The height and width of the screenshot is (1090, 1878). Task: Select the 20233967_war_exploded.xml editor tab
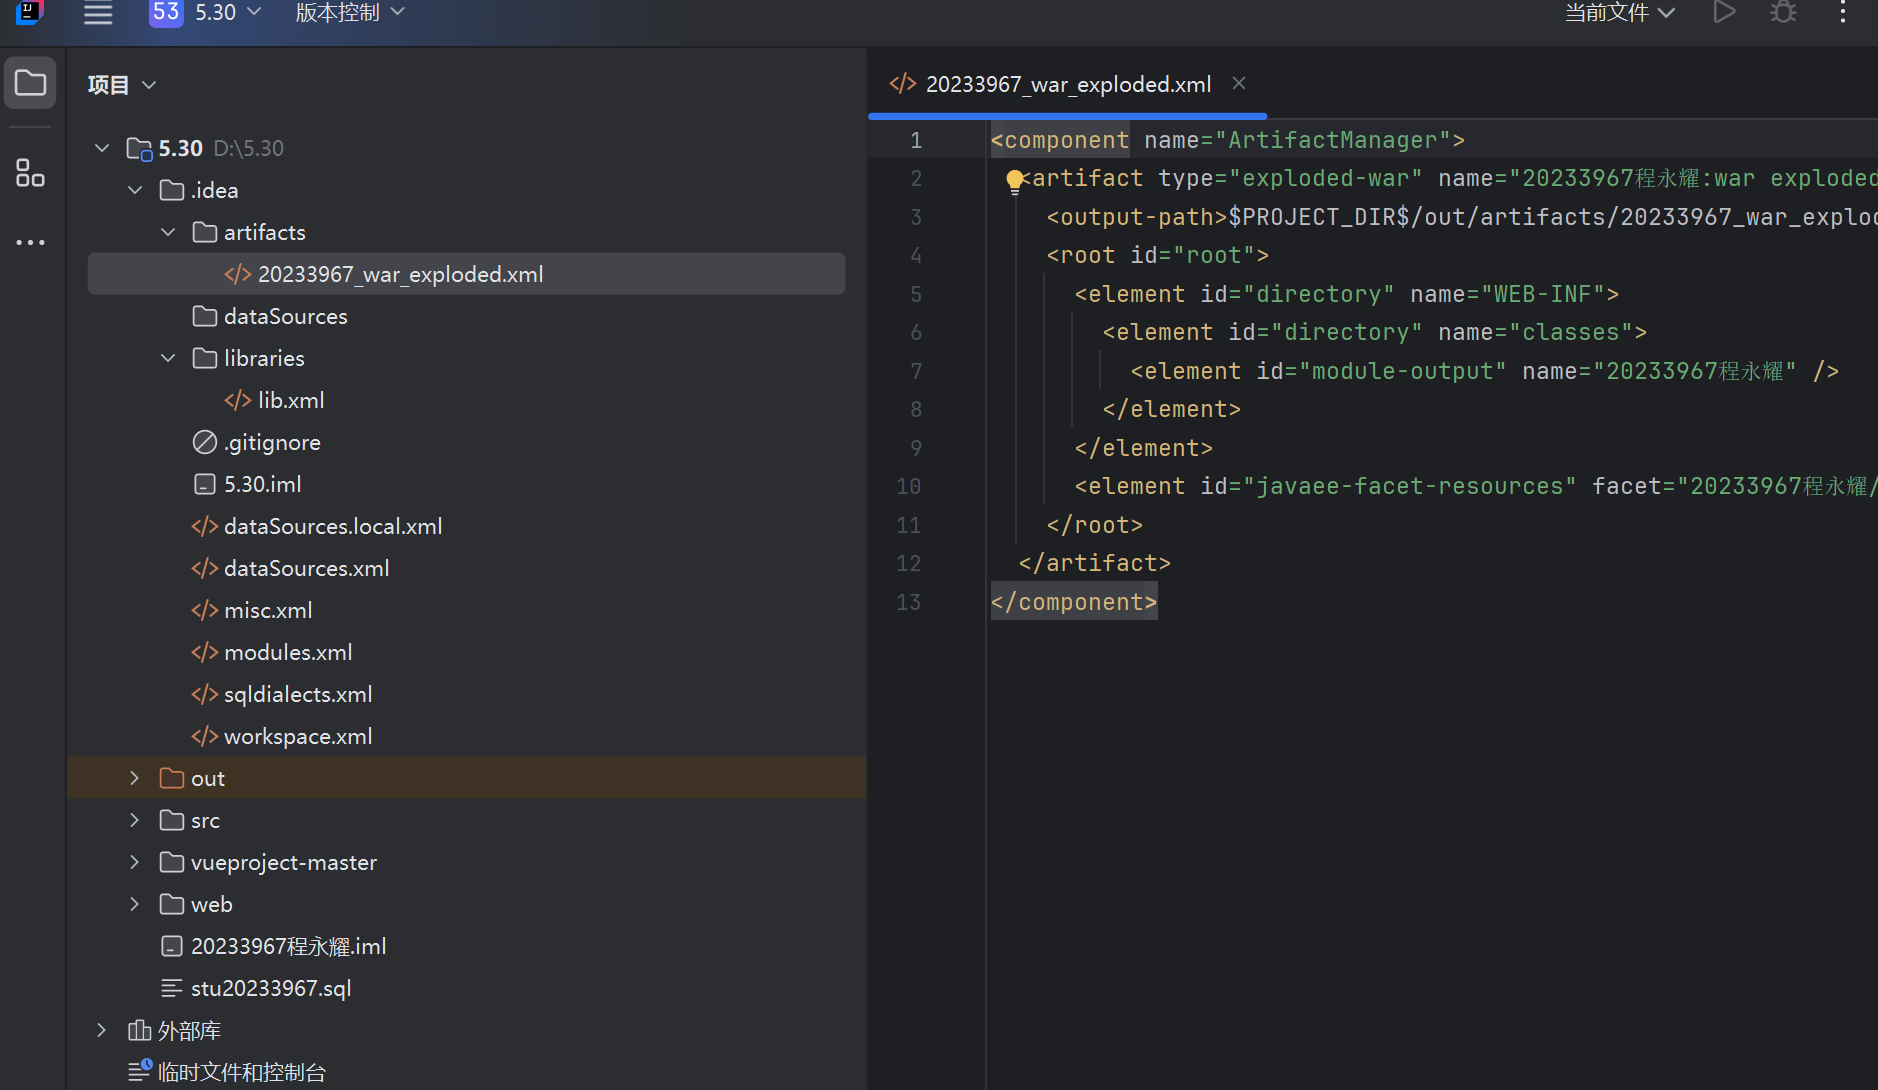[x=1067, y=84]
